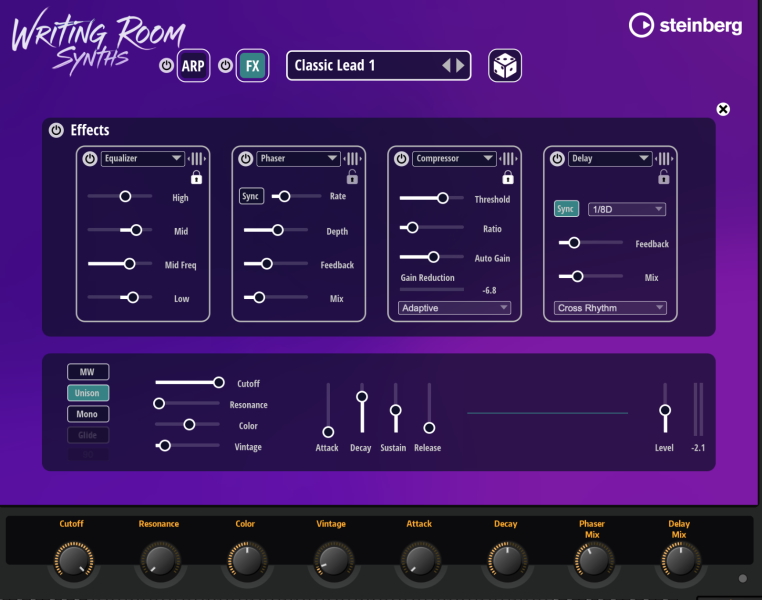Close the Effects panel with X
This screenshot has height=600, width=762.
click(723, 109)
